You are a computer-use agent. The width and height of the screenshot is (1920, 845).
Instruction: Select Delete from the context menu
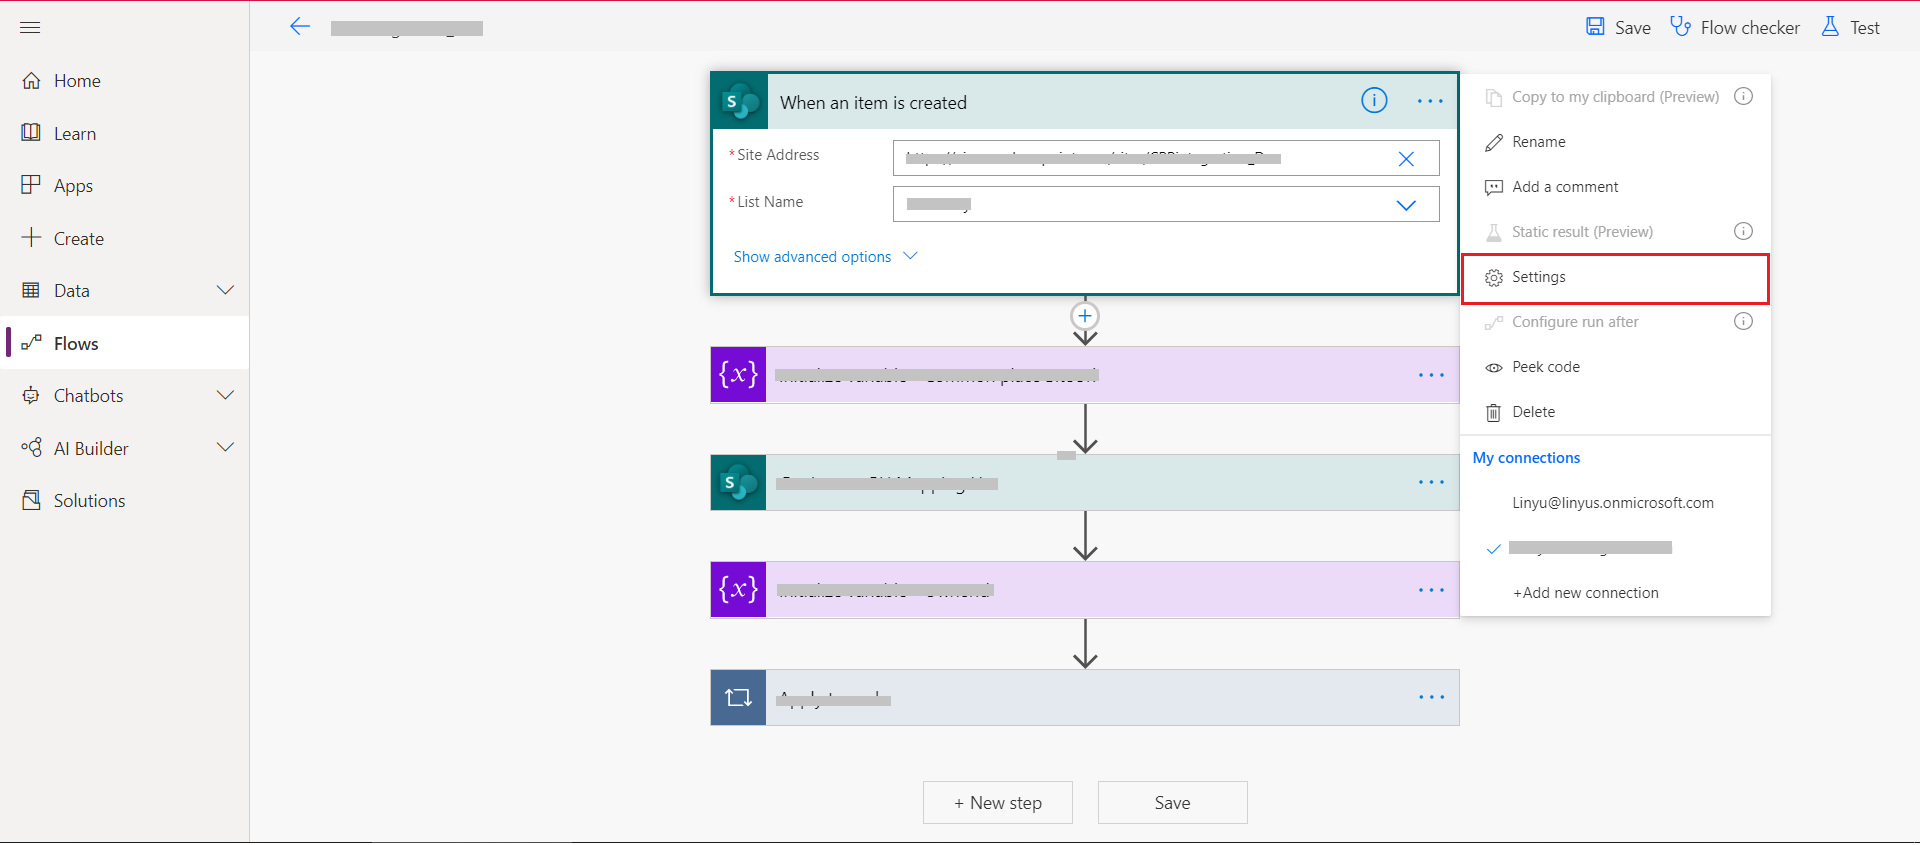tap(1533, 412)
